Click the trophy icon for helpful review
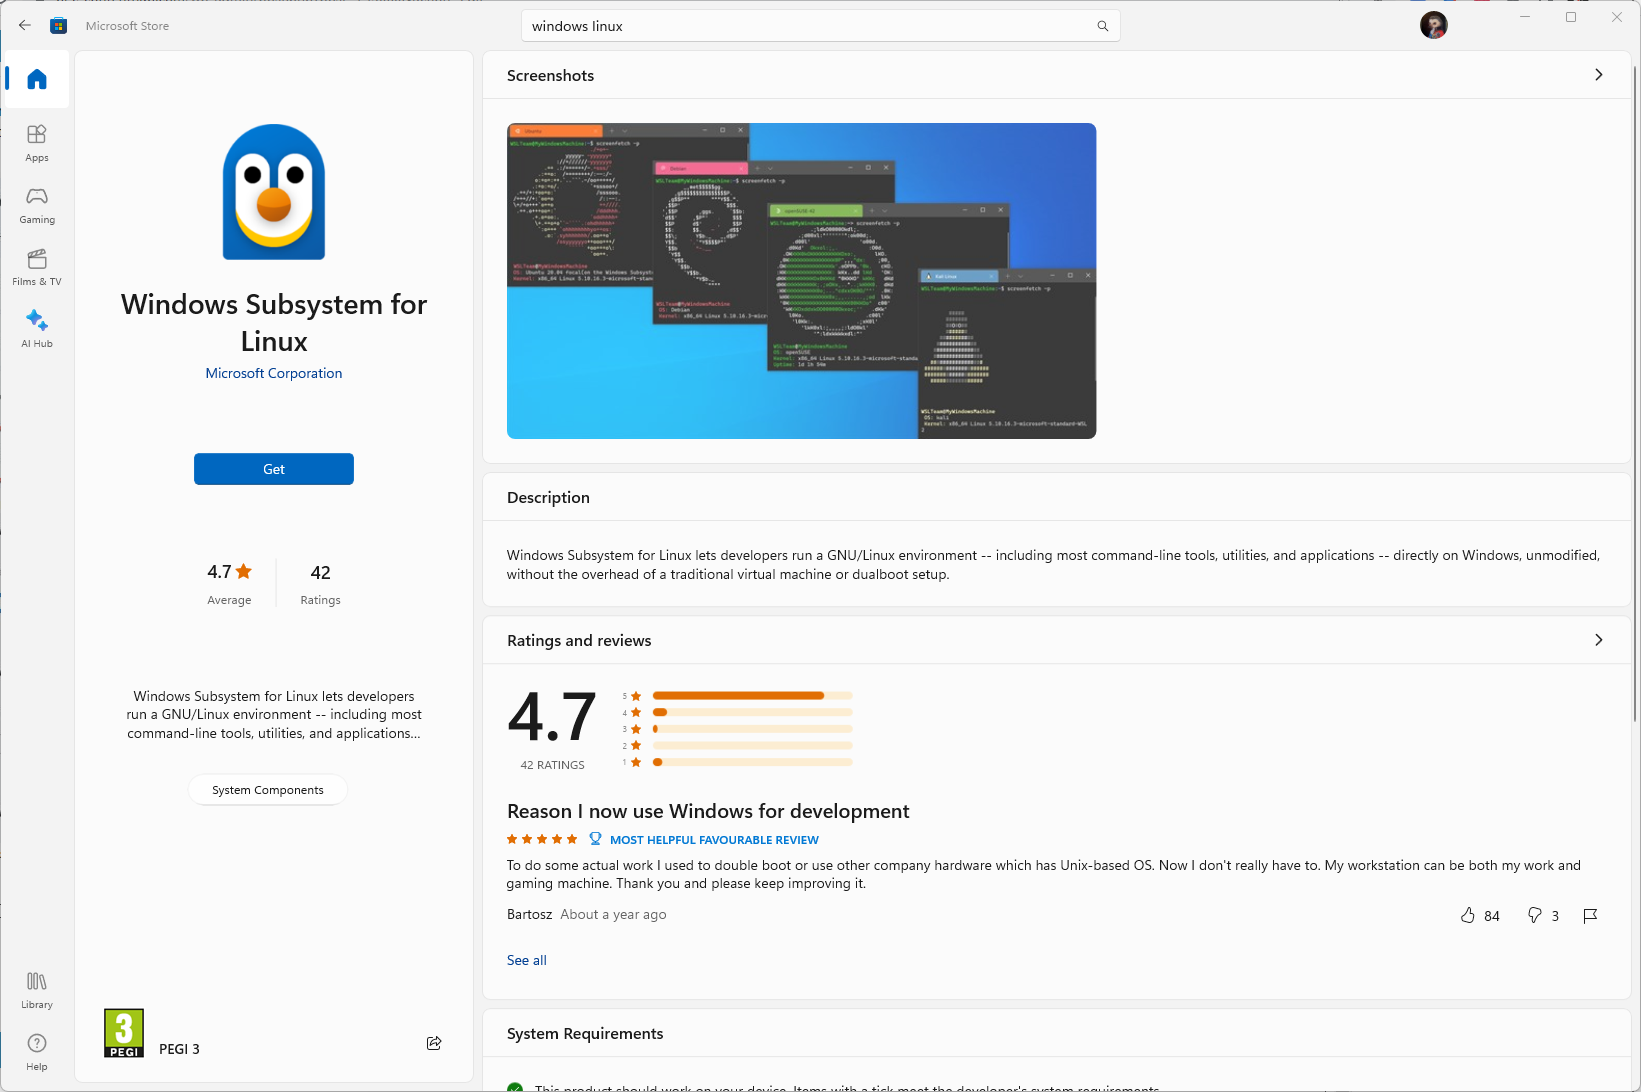The height and width of the screenshot is (1092, 1641). pos(595,839)
